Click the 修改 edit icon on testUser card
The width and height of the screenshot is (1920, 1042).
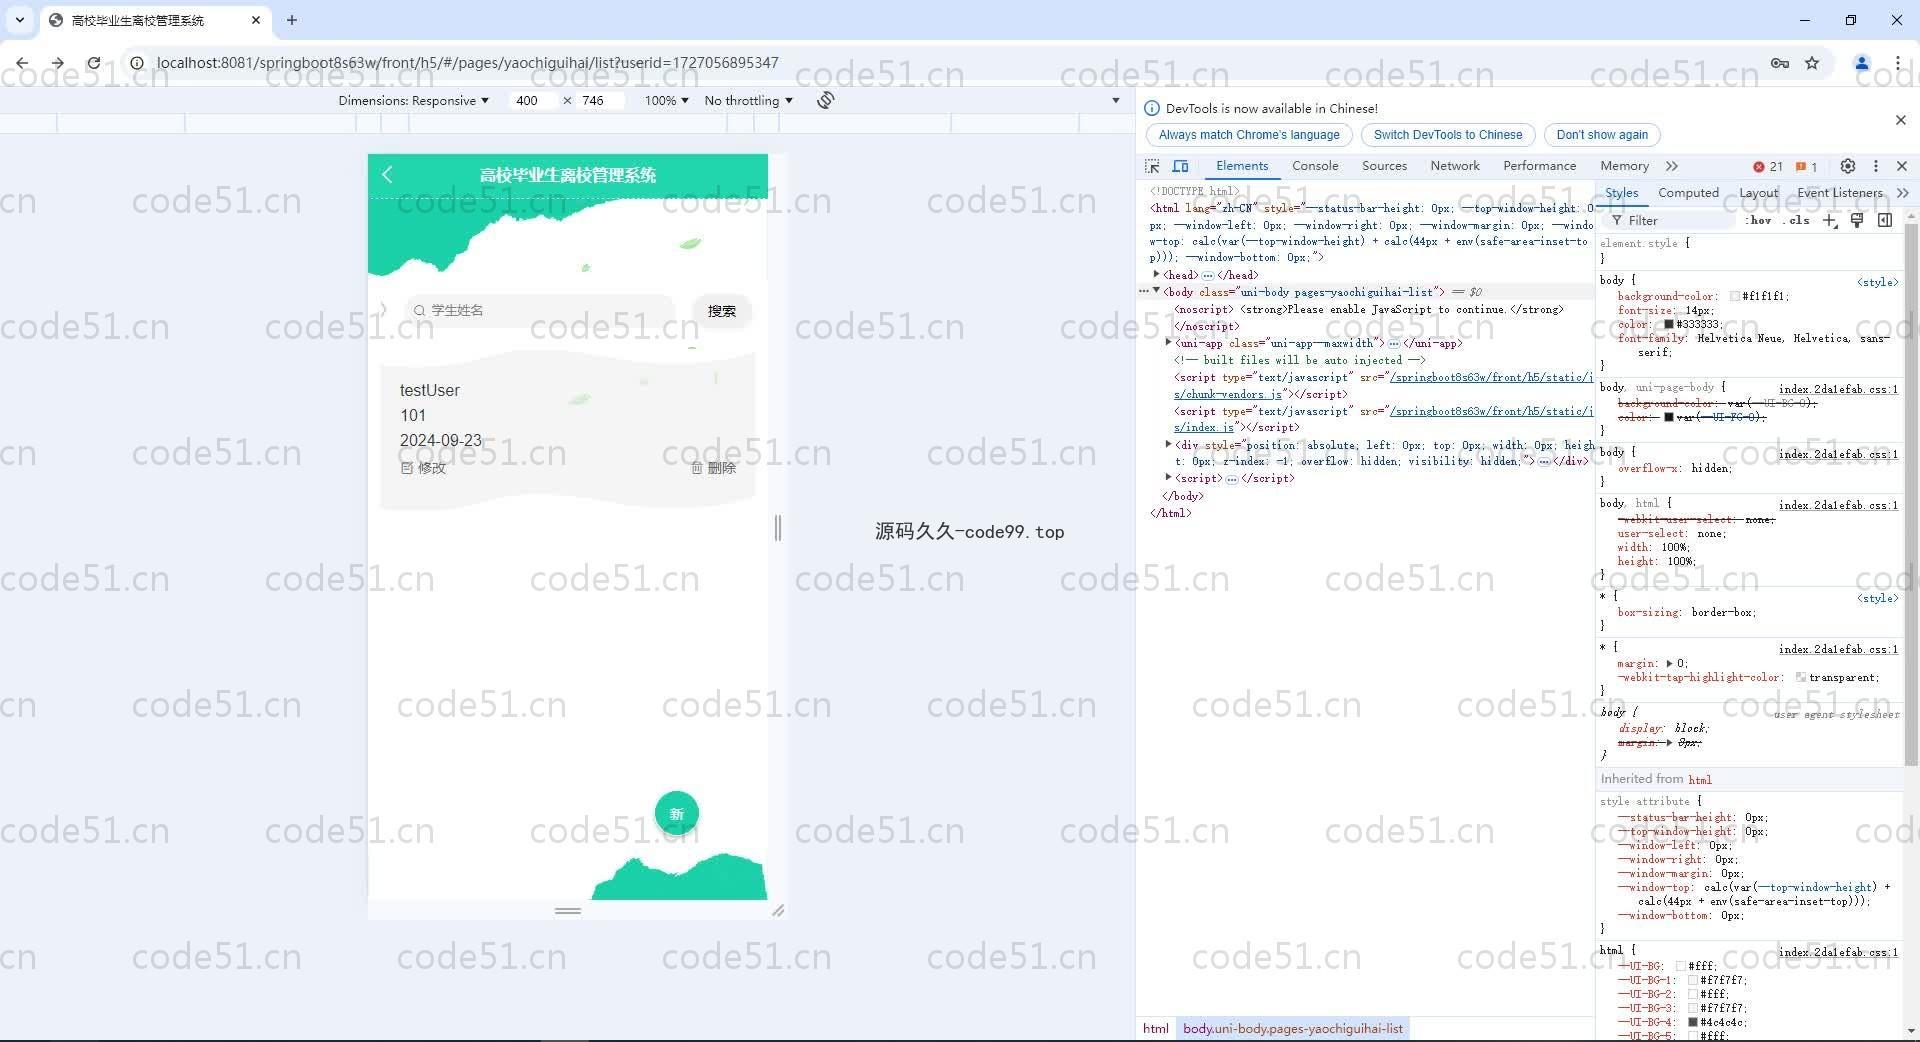click(407, 468)
